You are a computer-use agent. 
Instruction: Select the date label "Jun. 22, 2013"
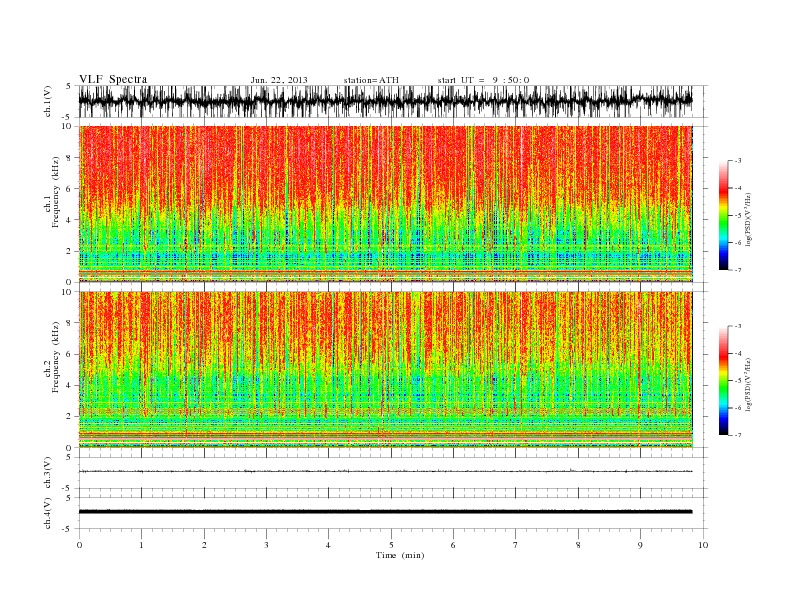click(279, 80)
